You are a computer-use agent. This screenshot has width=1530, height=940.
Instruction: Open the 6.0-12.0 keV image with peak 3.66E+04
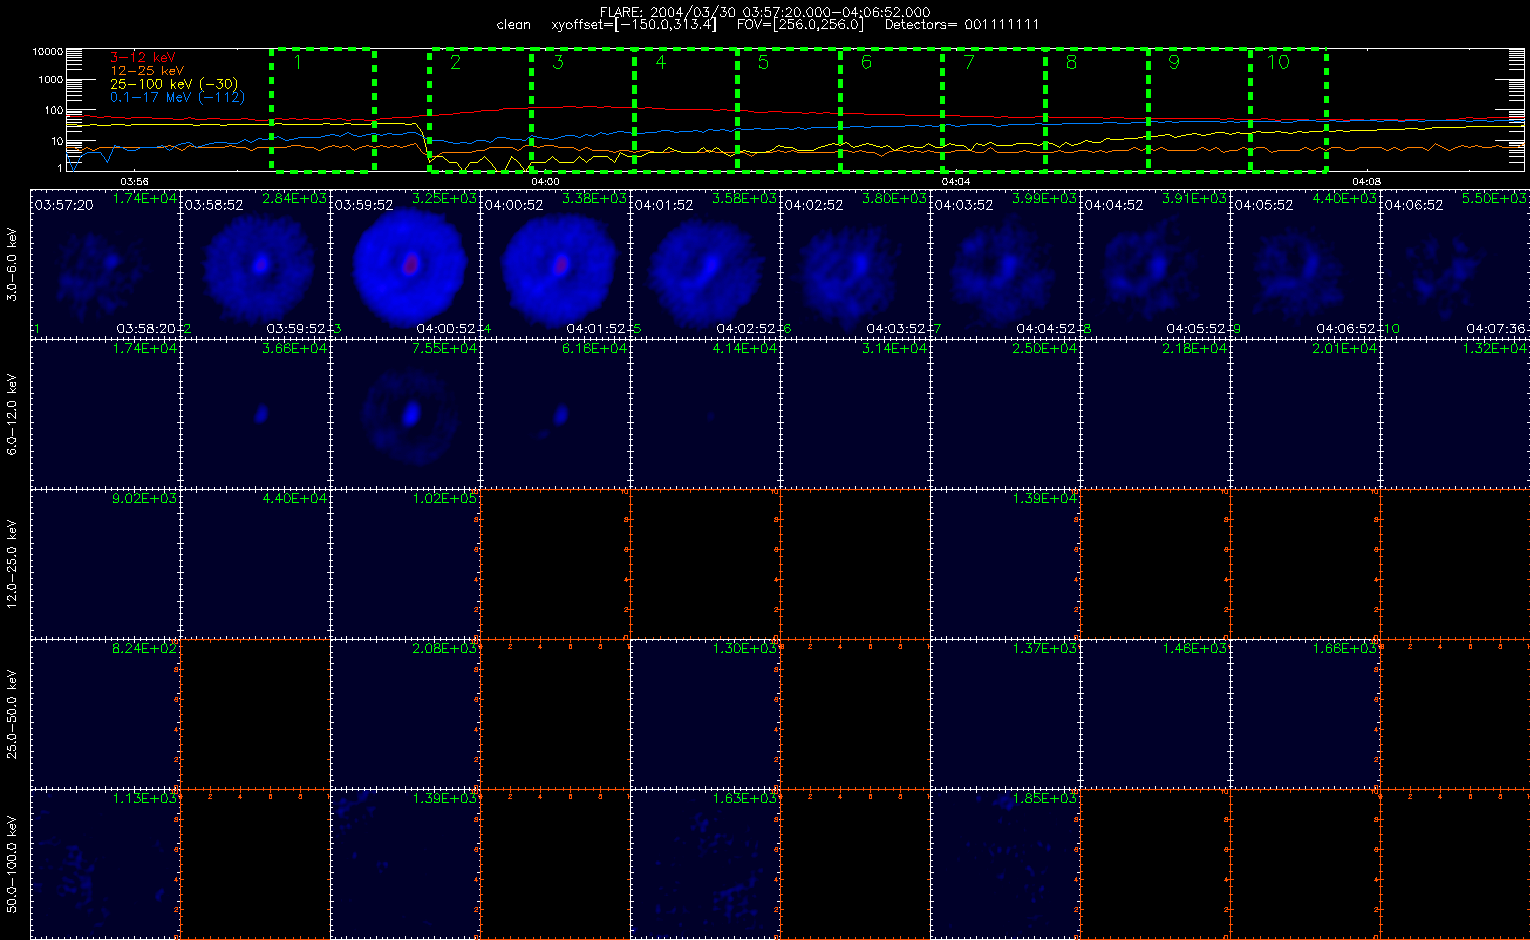coord(255,413)
